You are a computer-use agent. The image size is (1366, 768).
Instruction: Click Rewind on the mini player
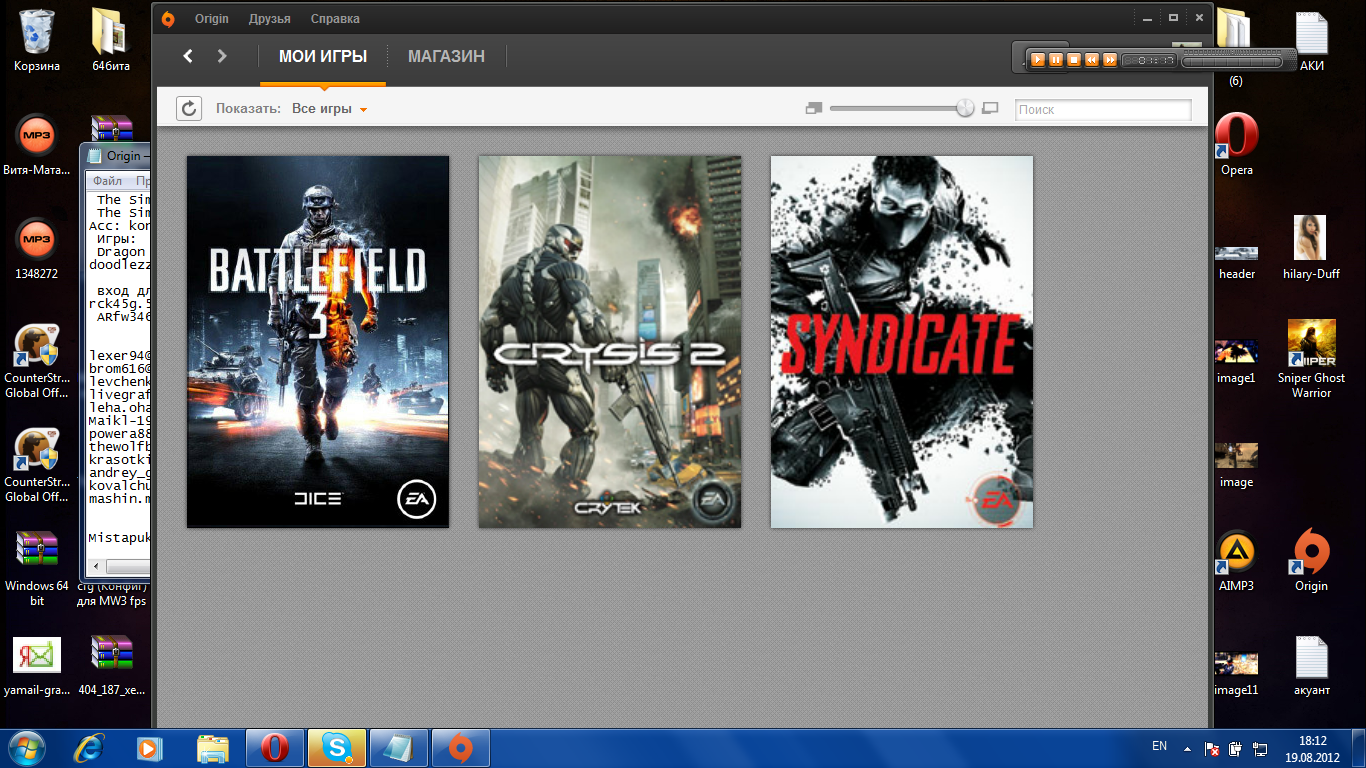(1092, 60)
